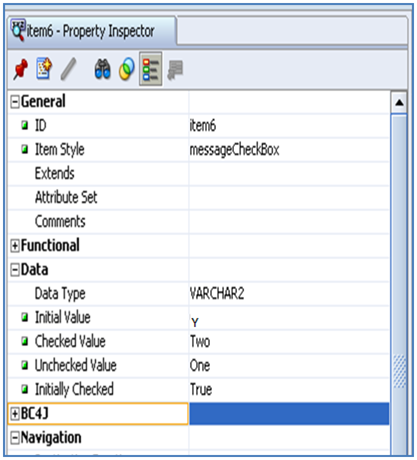The width and height of the screenshot is (417, 460).
Task: Click the red pushpin freeze icon
Action: [x=21, y=69]
